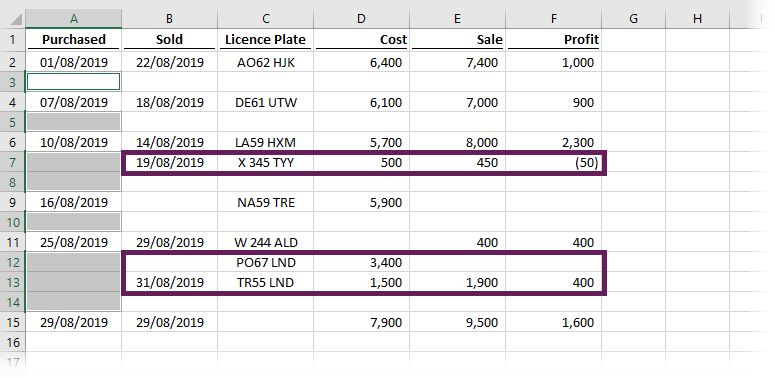Click the Sale header cell
775x378 pixels.
457,40
